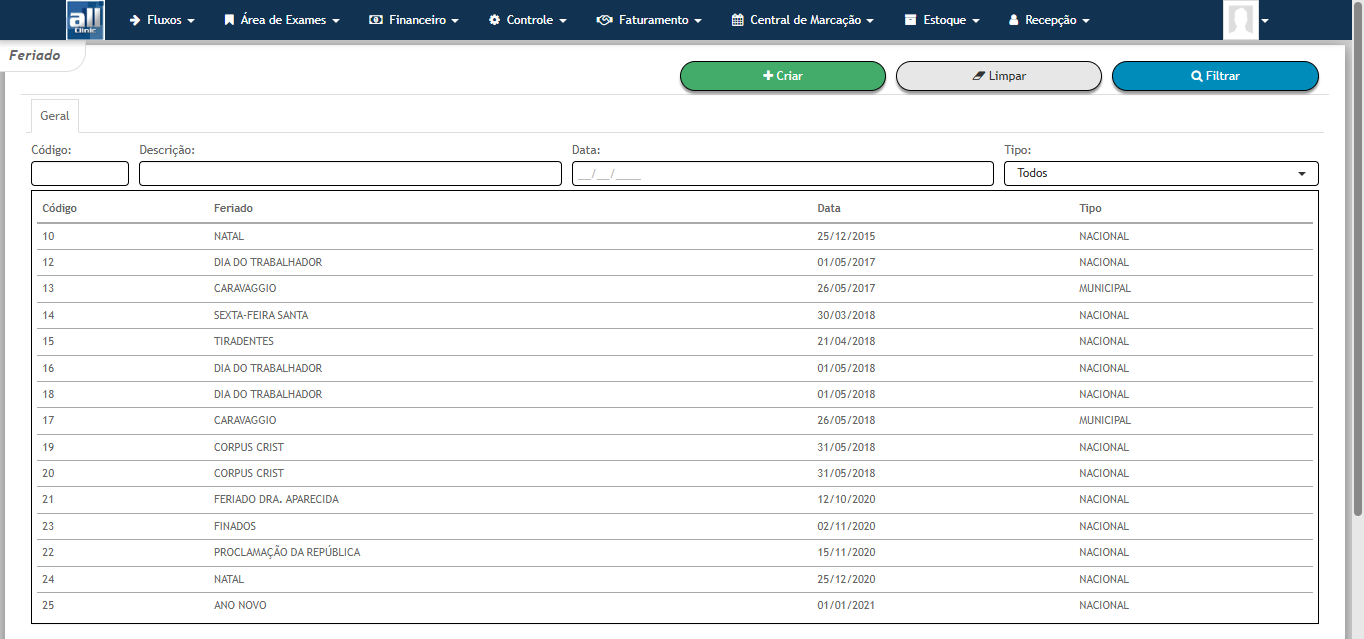Expand the user profile dropdown arrow
The height and width of the screenshot is (639, 1364).
tap(1265, 21)
